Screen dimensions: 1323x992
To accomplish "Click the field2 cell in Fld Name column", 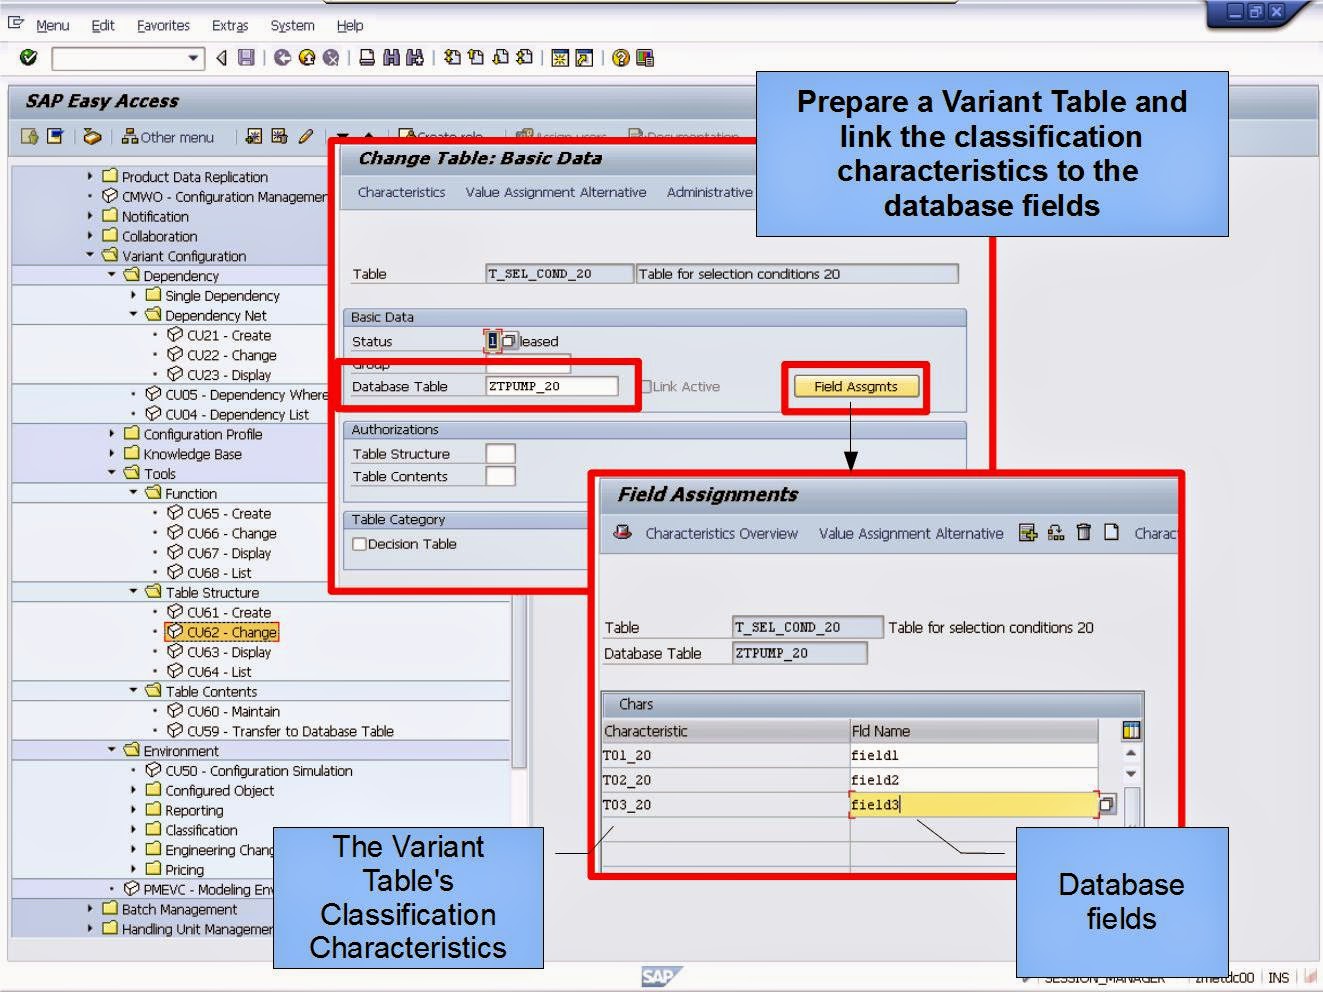I will pyautogui.click(x=974, y=780).
